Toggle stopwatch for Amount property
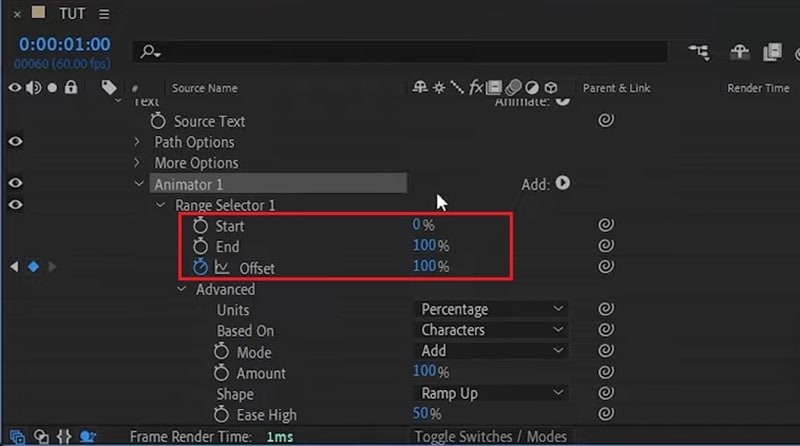 coord(221,373)
